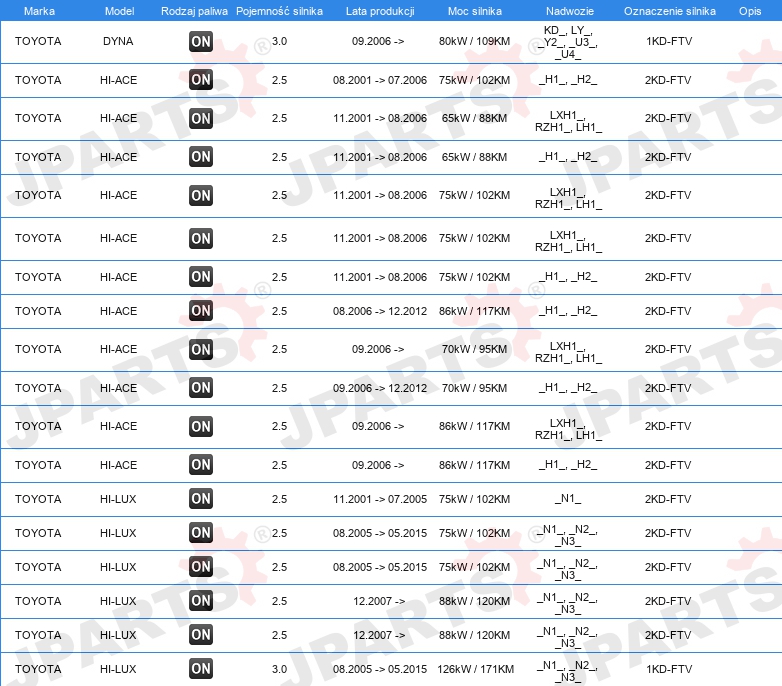
Task: Select the 80kW / 109KM power cell
Action: (474, 41)
